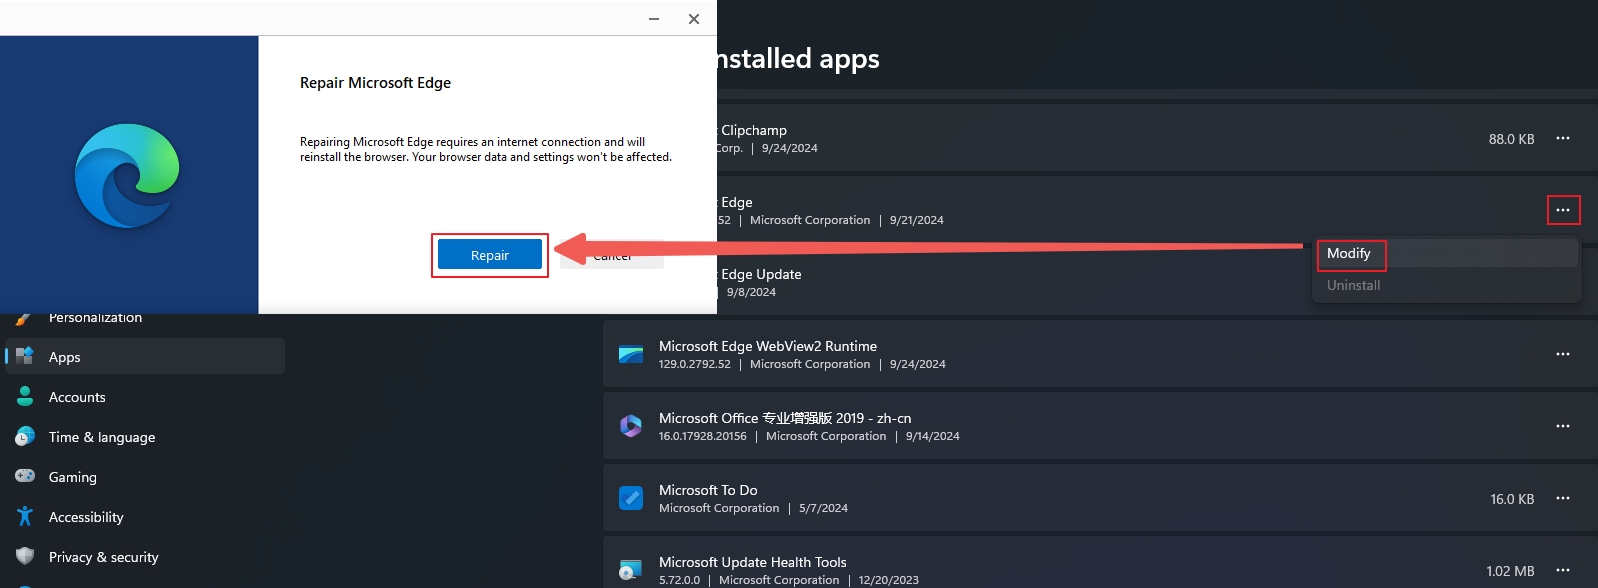The height and width of the screenshot is (588, 1598).
Task: Click the Edge Update app name
Action: 760,274
